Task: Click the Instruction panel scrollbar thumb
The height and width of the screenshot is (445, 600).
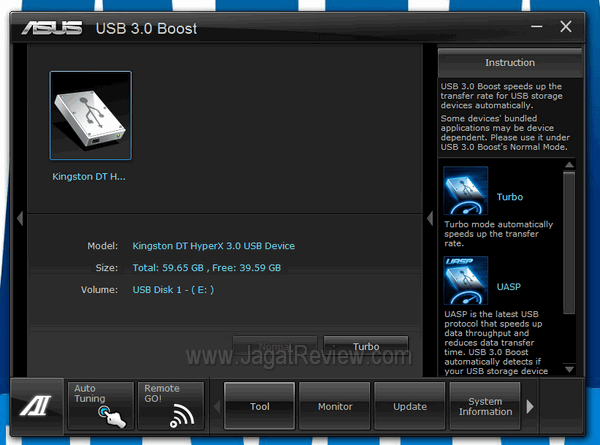Action: 569,243
